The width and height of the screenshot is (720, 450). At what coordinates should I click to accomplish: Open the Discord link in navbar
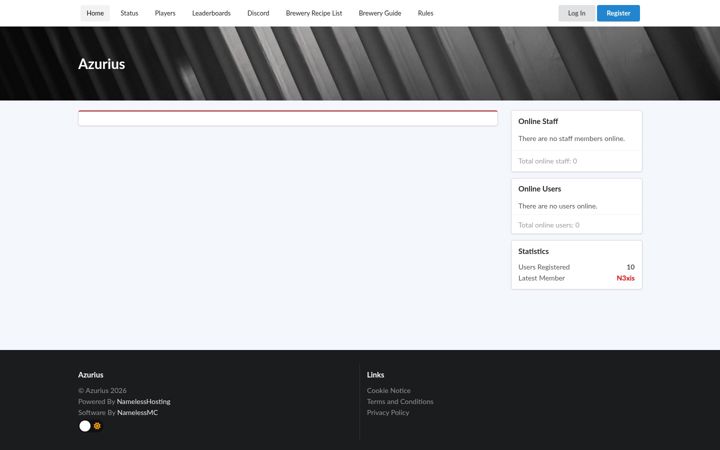258,13
